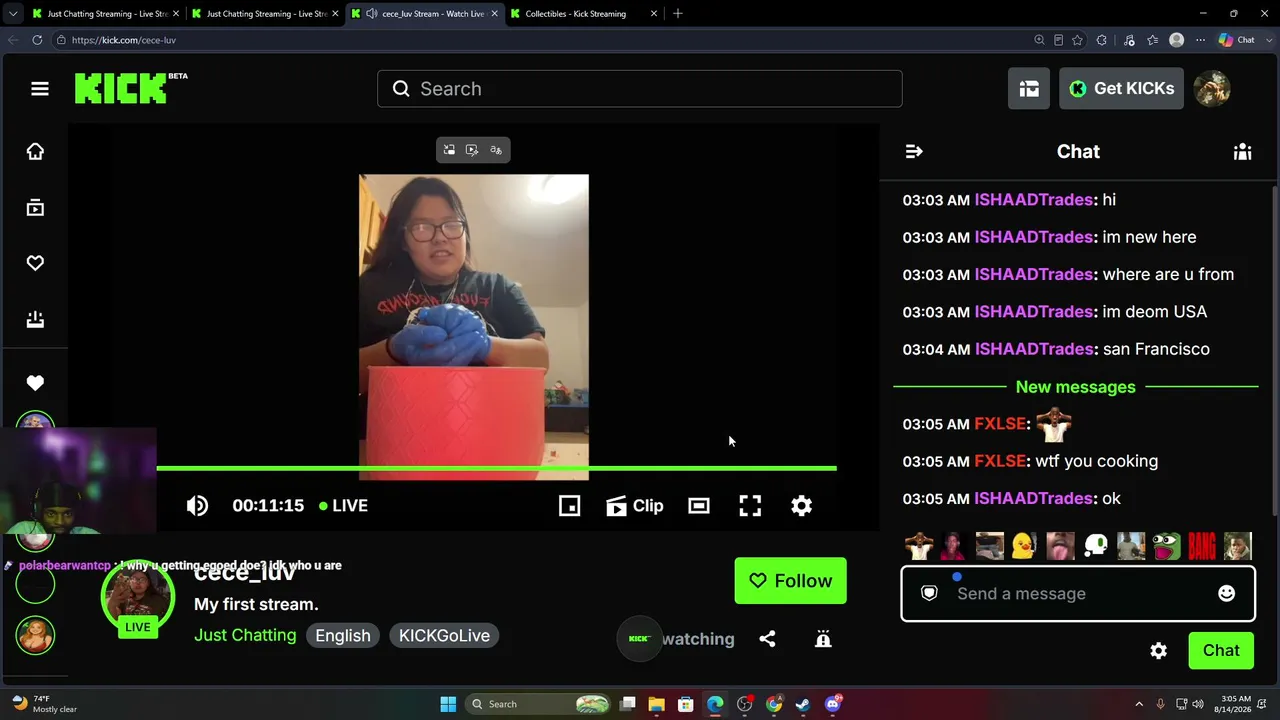Click the video seek progress bar
Image resolution: width=1280 pixels, height=720 pixels.
click(x=496, y=468)
